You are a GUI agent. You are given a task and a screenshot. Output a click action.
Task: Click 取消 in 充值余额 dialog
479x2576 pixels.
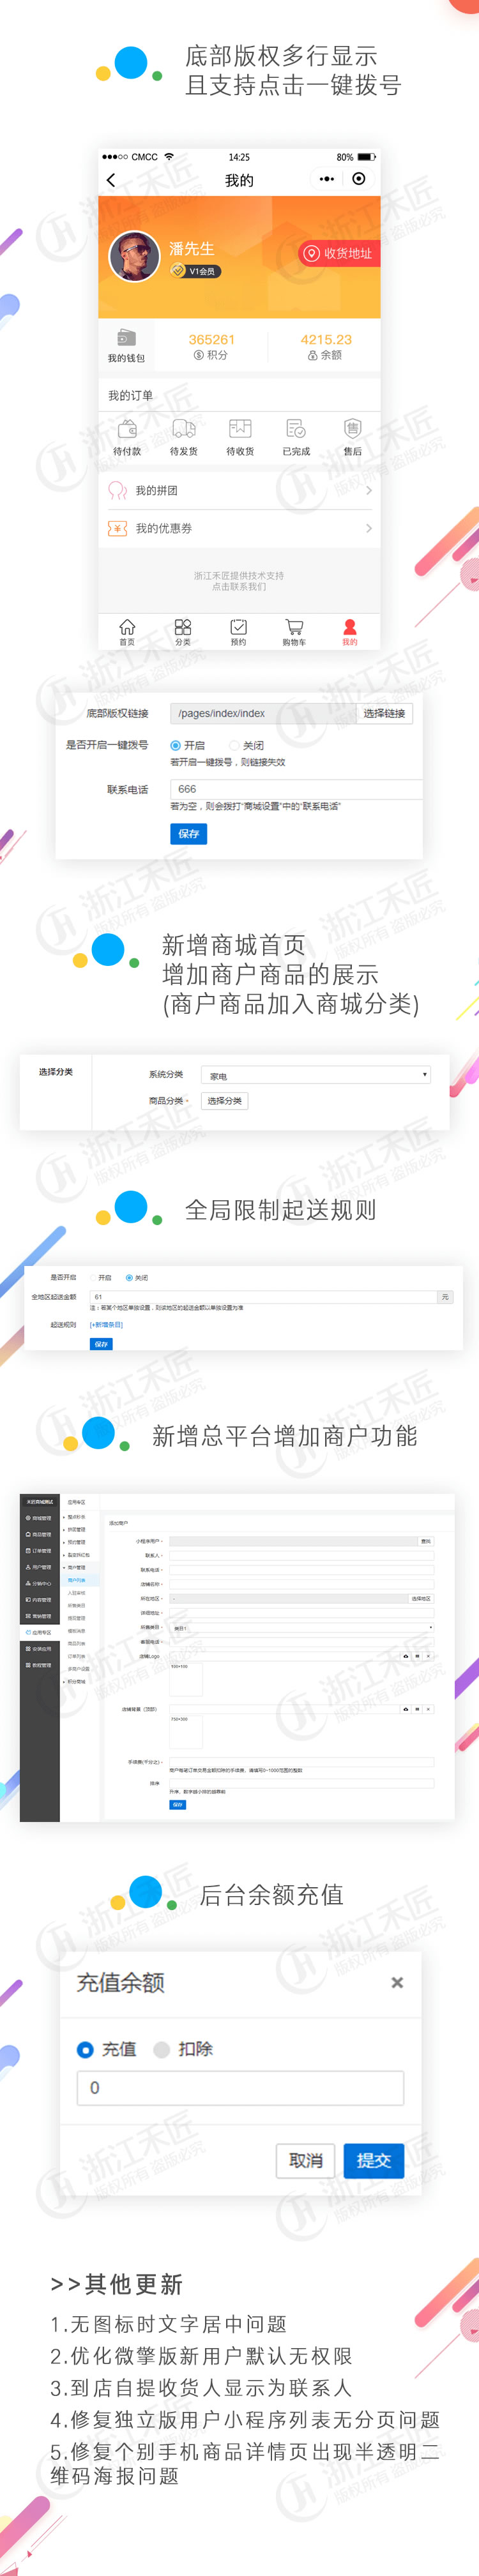305,2160
